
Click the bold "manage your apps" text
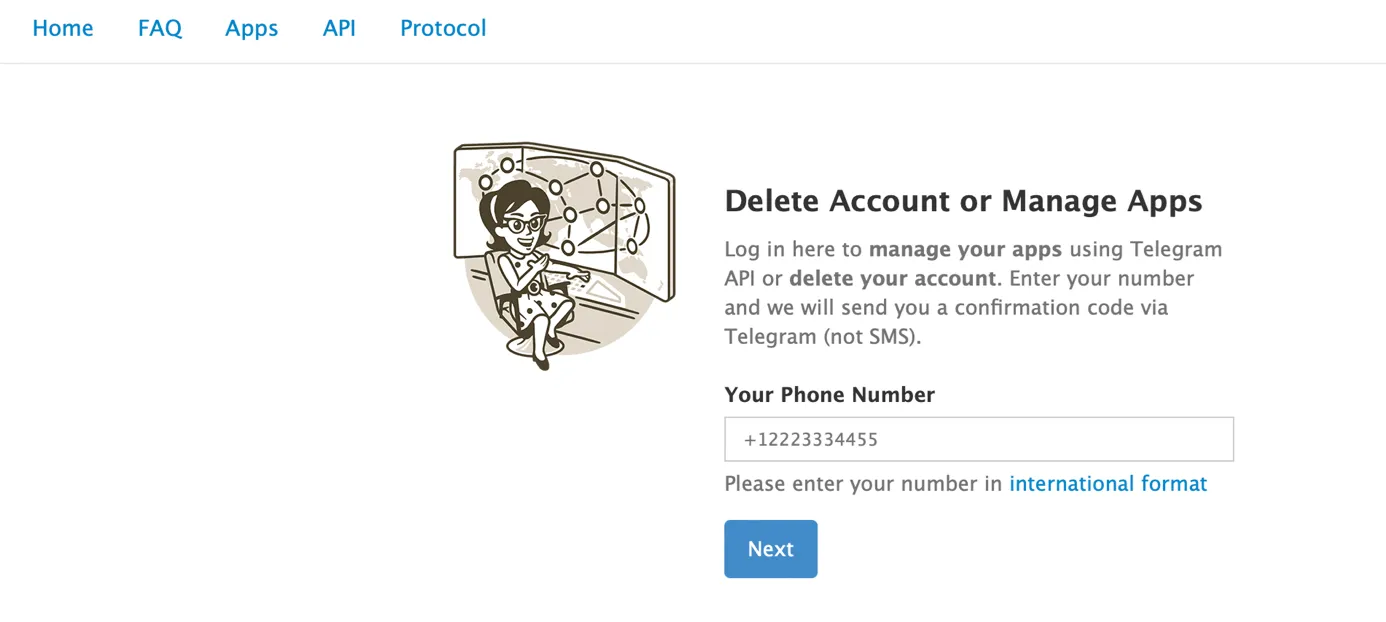pyautogui.click(x=965, y=249)
